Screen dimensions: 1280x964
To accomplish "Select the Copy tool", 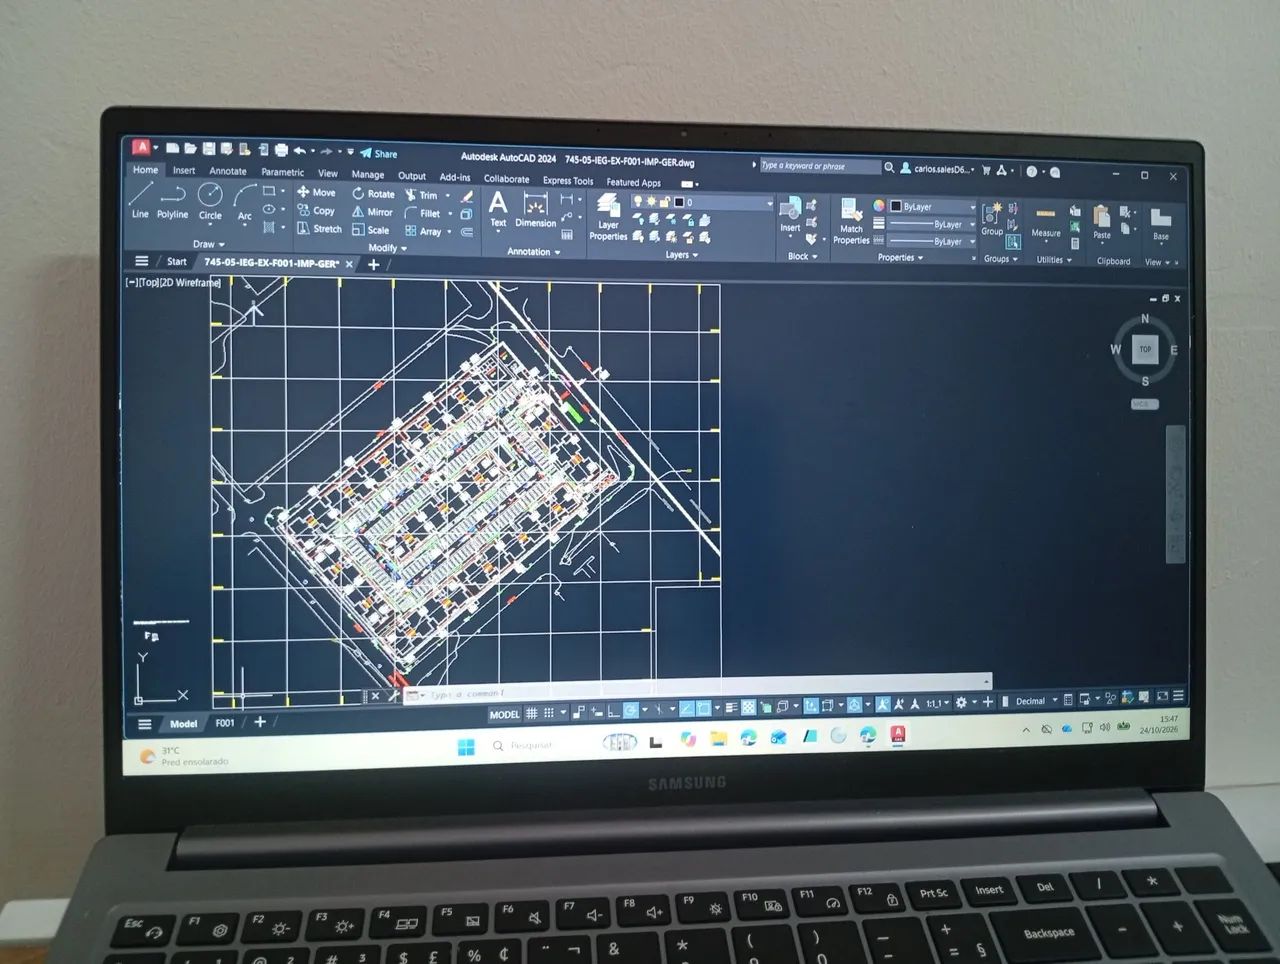I will click(316, 211).
